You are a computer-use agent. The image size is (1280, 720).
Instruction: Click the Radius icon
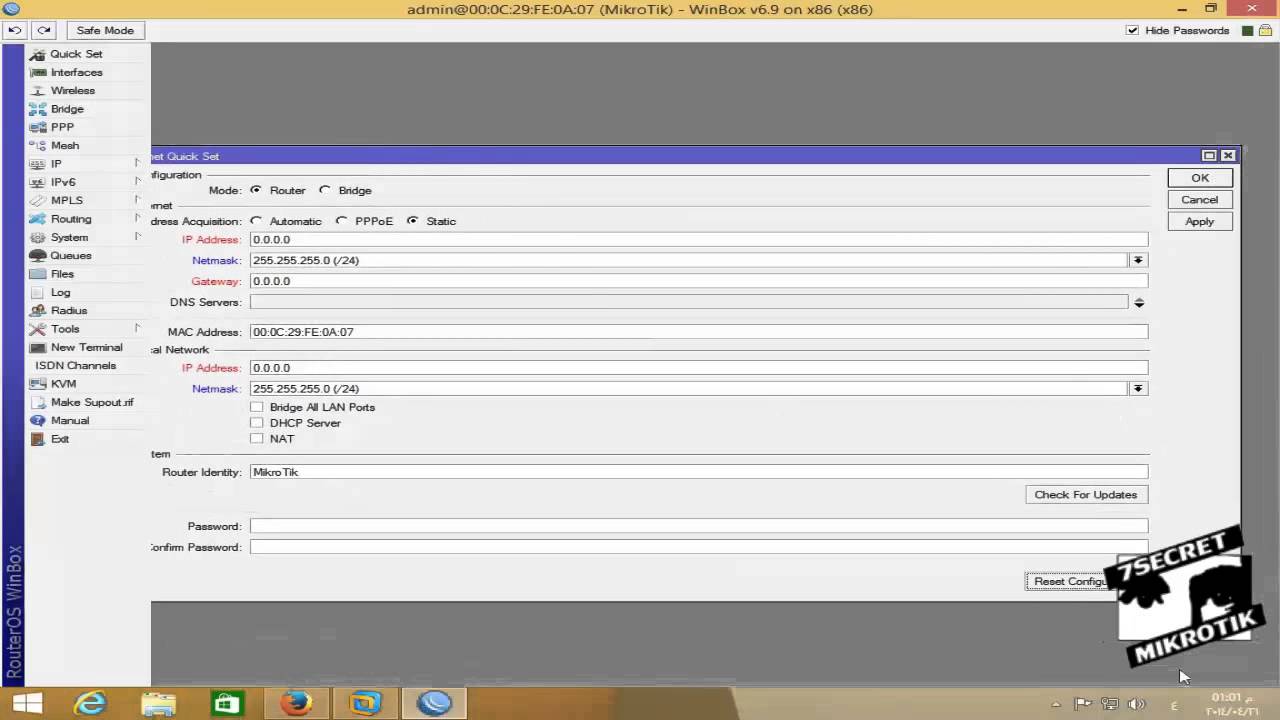[x=37, y=310]
